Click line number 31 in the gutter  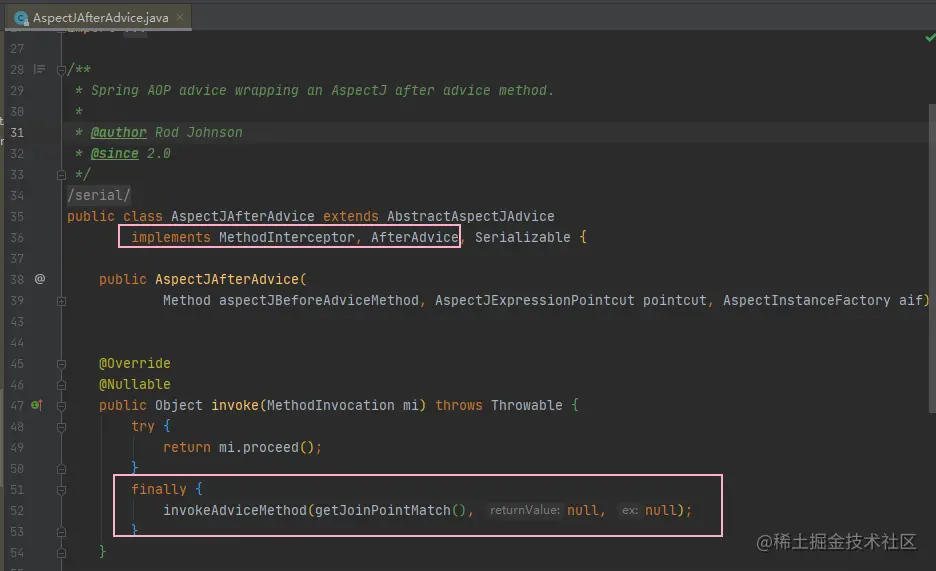point(17,132)
